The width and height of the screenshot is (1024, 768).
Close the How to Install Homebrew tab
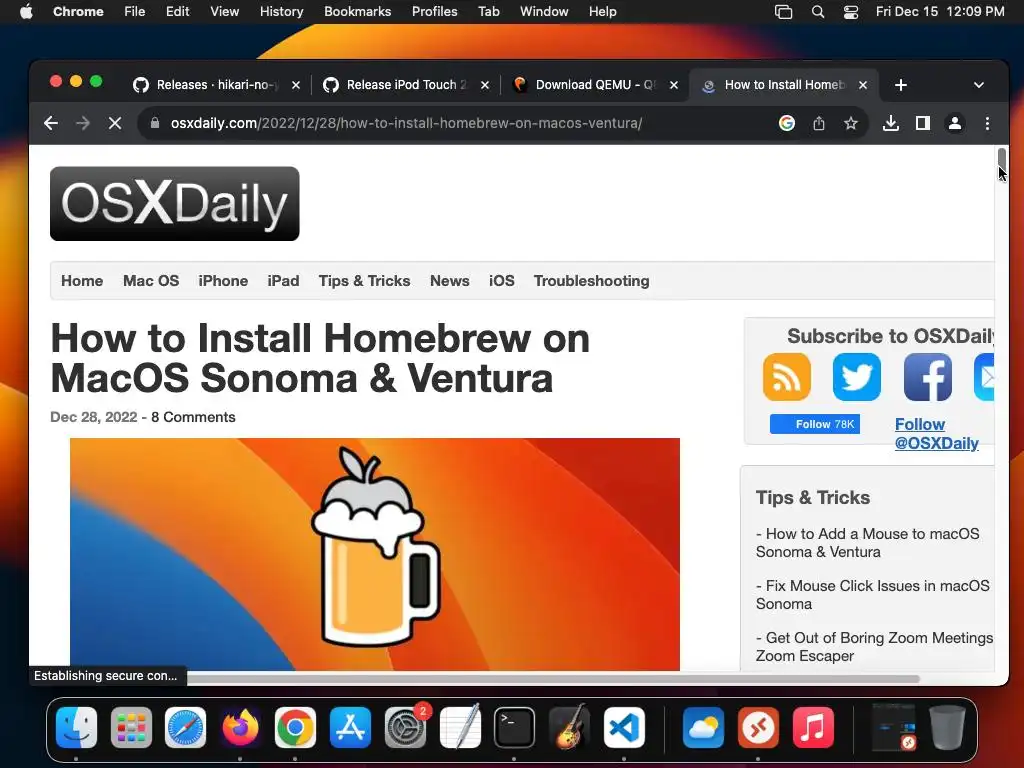tap(863, 85)
